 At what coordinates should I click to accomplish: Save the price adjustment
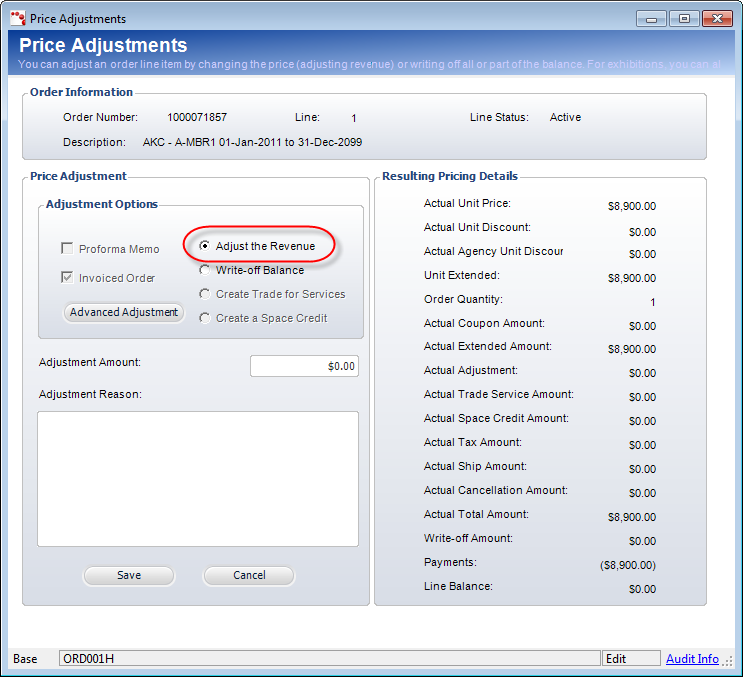(x=129, y=575)
